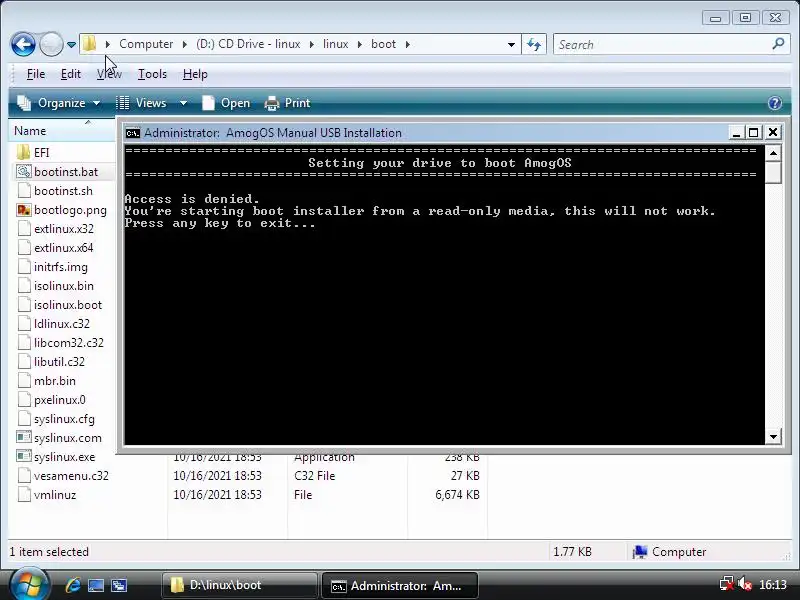The height and width of the screenshot is (600, 800).
Task: Select the pxelinux.0 file
Action: click(52, 399)
